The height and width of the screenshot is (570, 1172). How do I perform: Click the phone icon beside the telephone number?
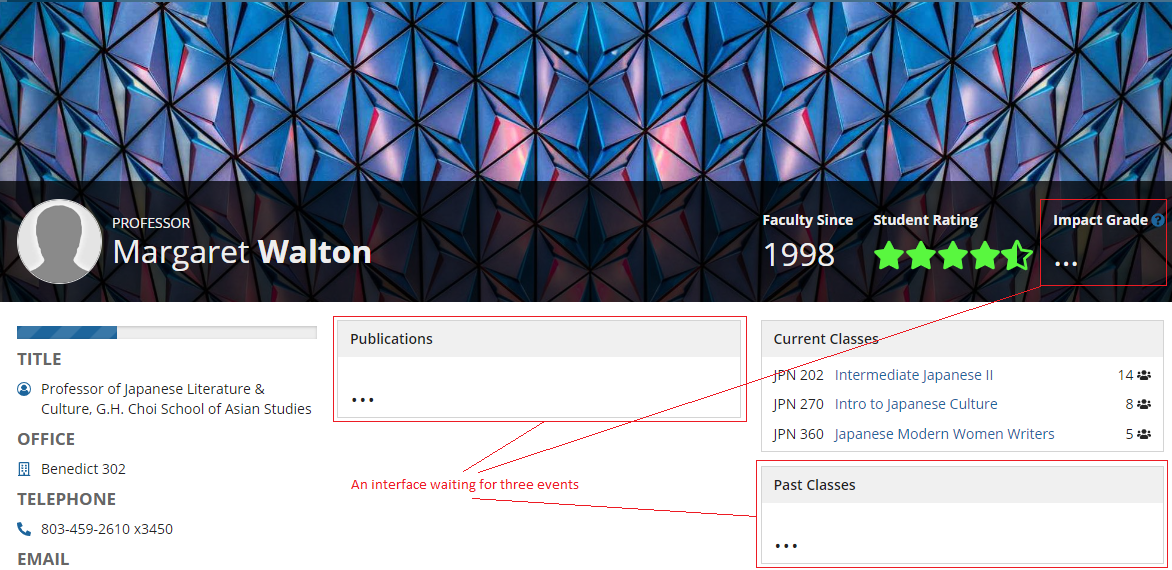[25, 529]
